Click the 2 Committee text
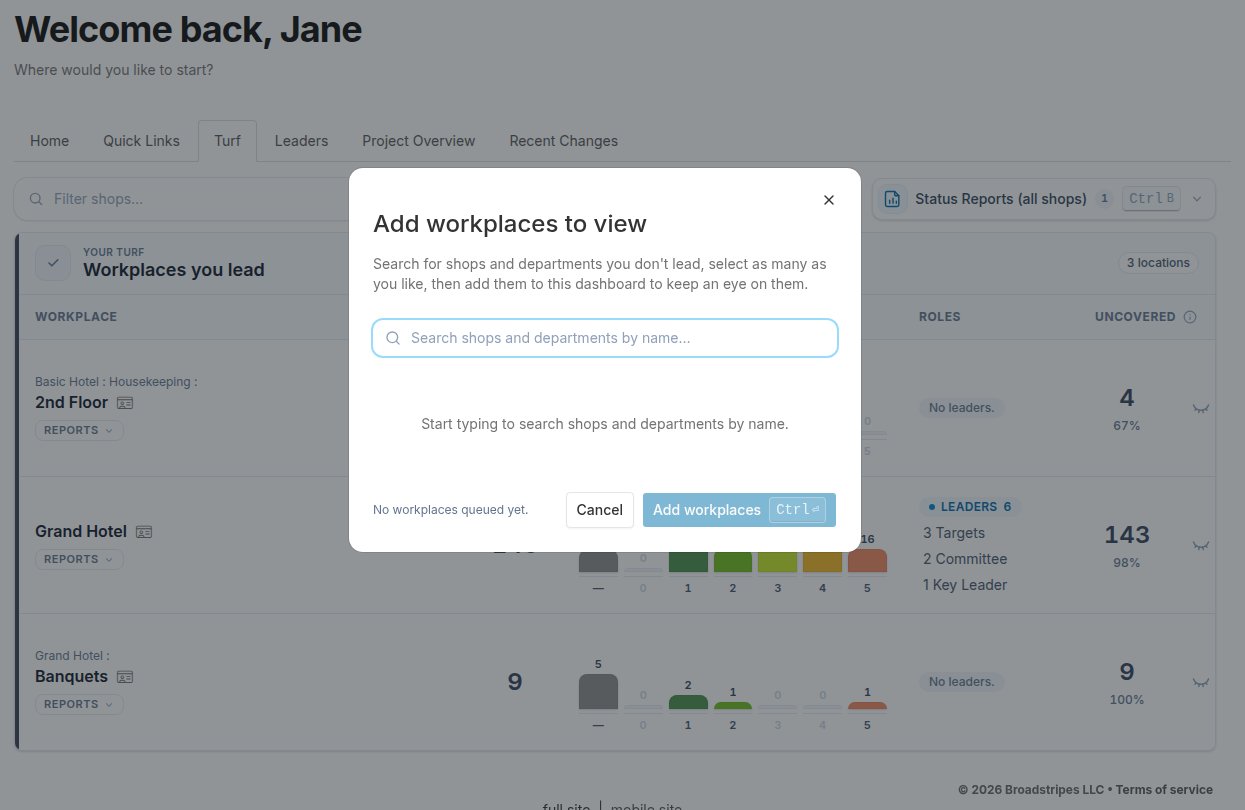1245x810 pixels. [x=965, y=559]
